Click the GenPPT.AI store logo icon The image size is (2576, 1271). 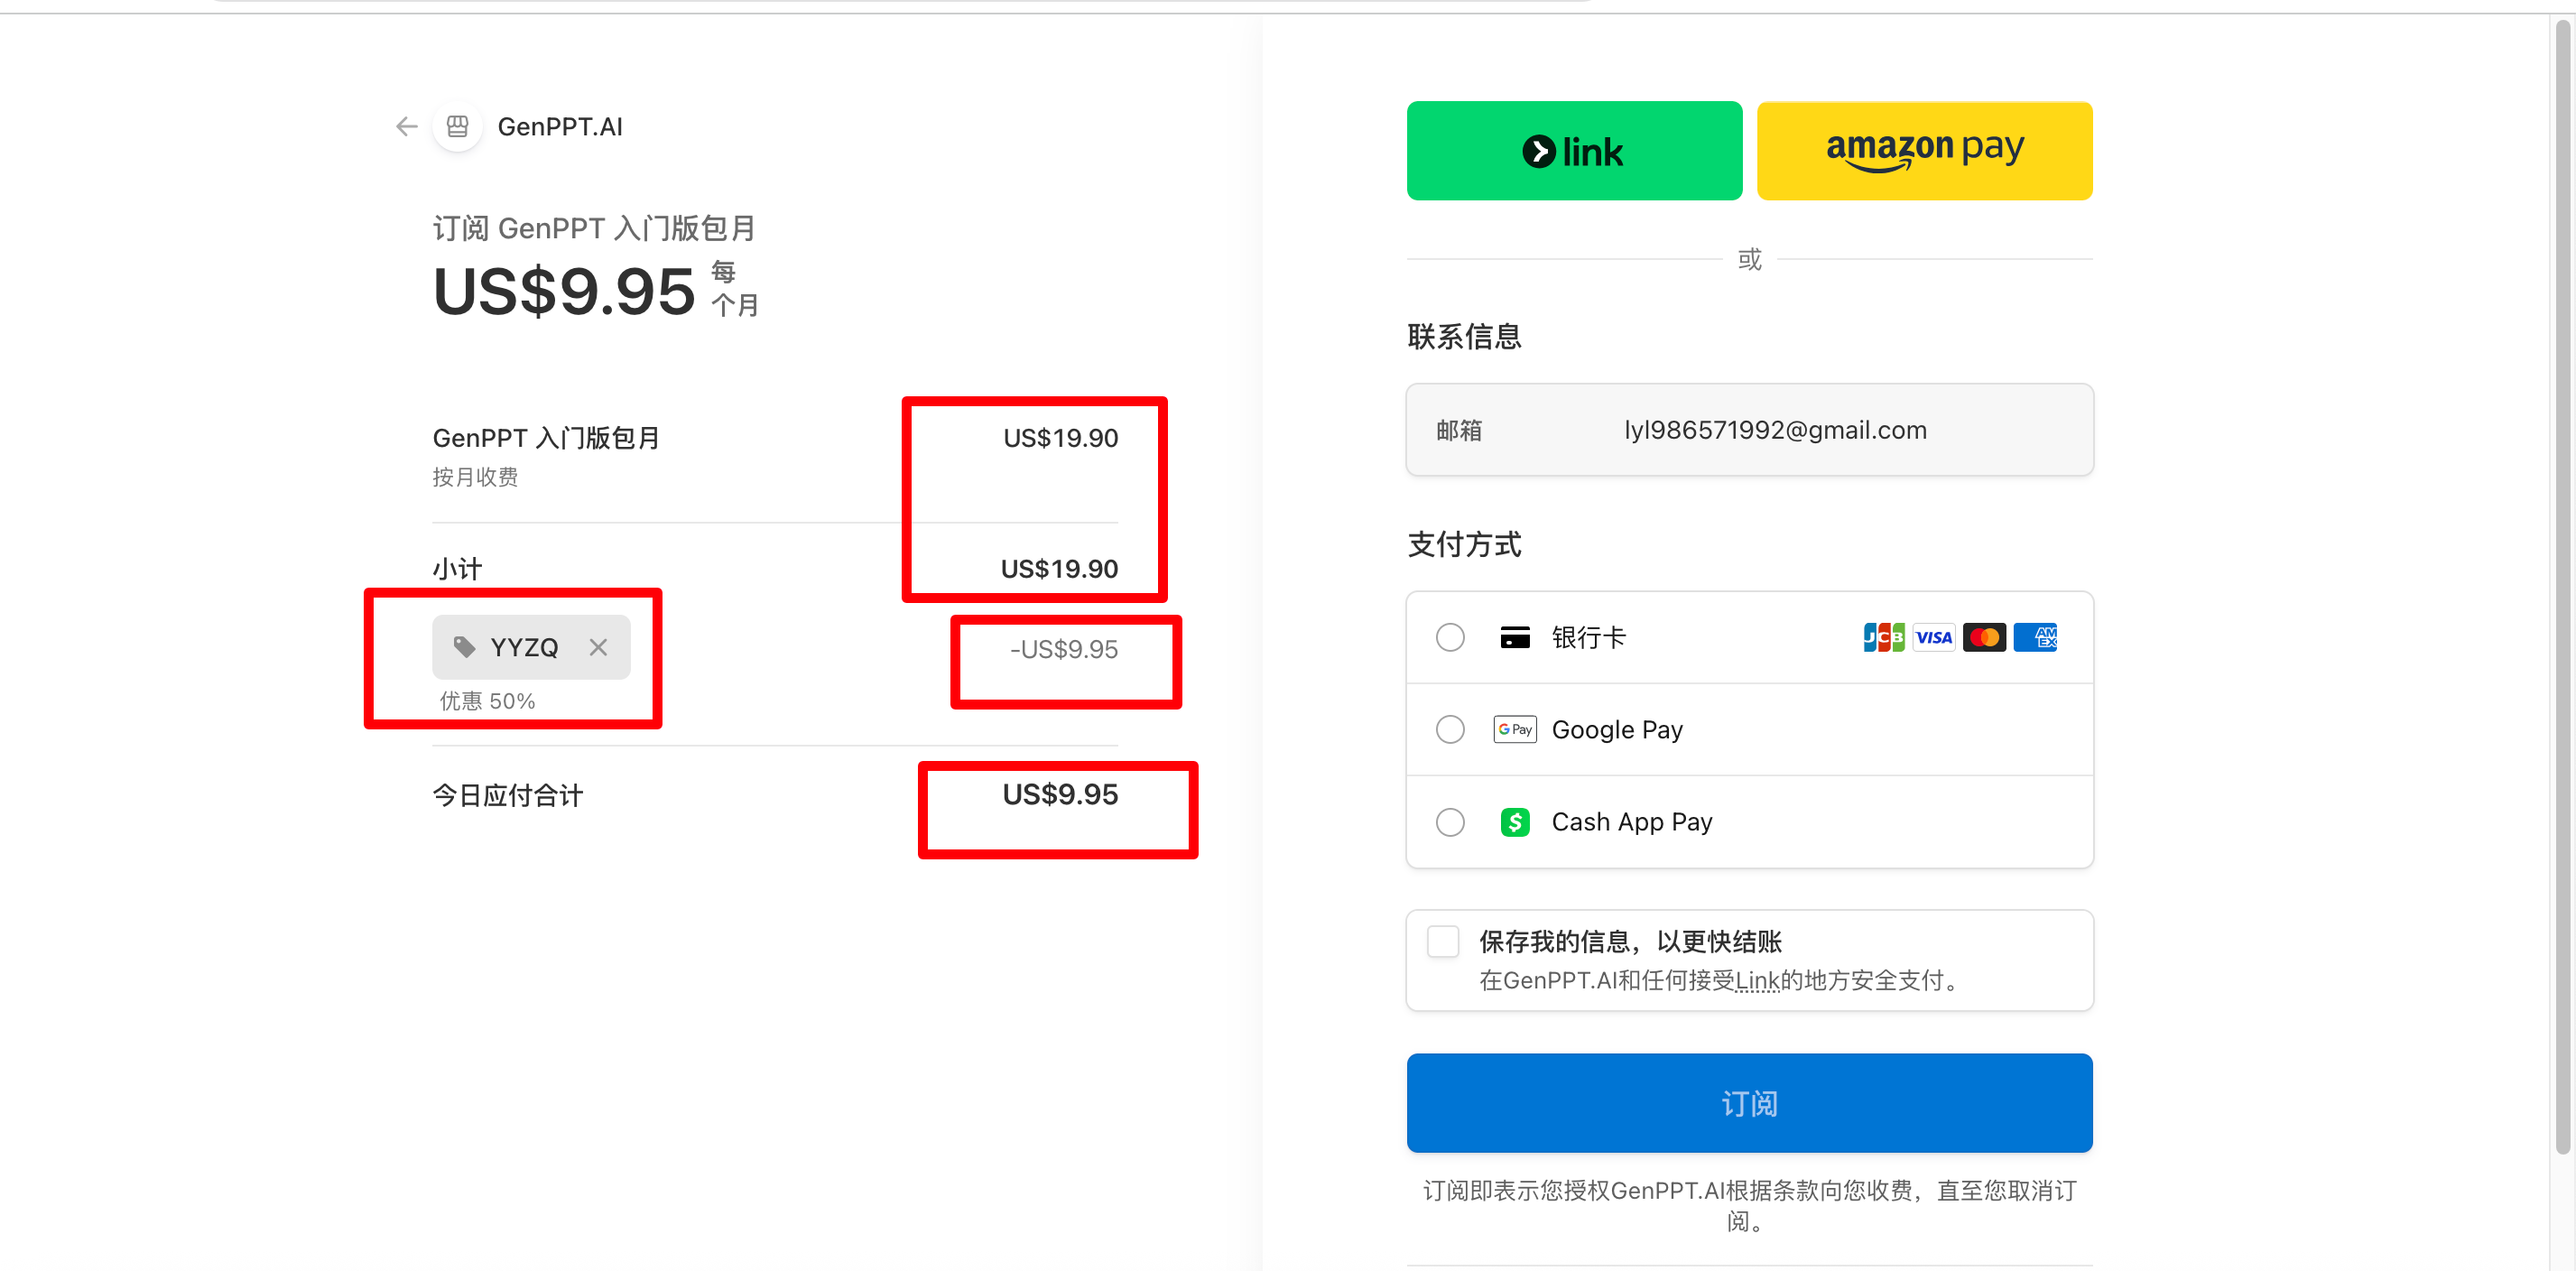pyautogui.click(x=458, y=127)
